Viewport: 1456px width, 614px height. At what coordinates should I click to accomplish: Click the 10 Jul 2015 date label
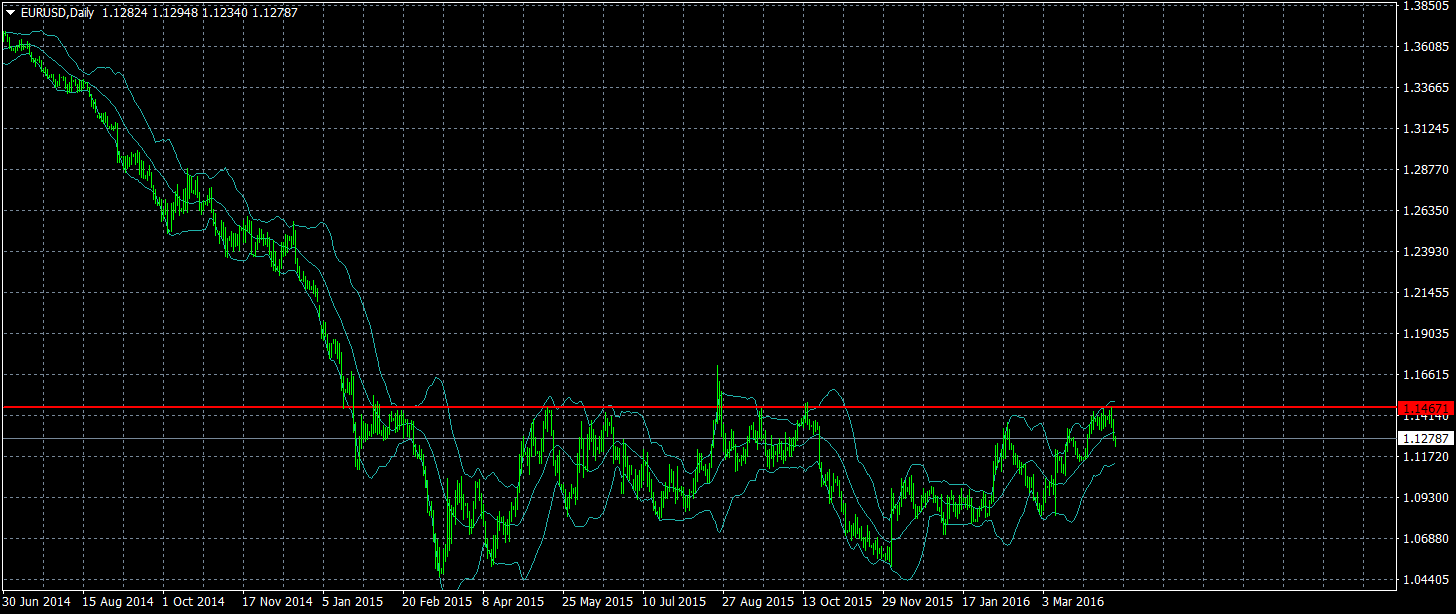point(673,602)
